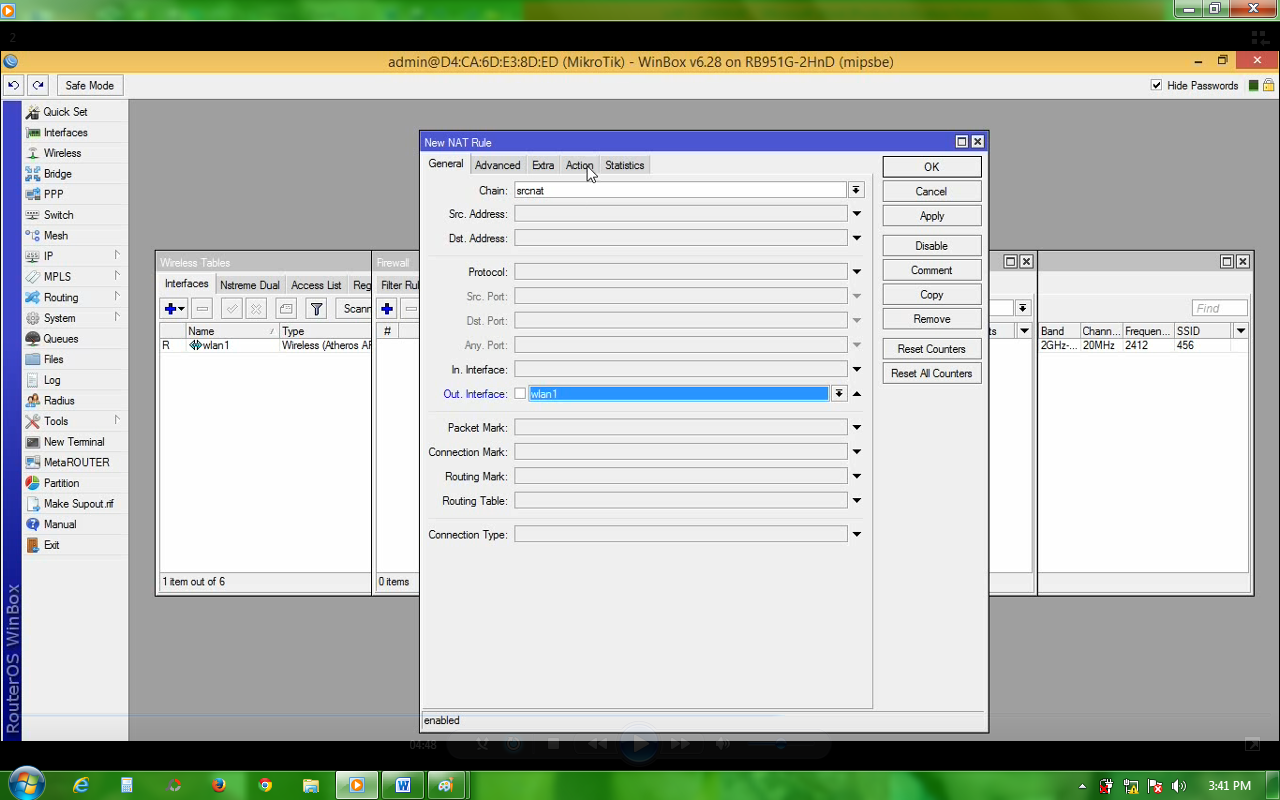
Task: Open Bridge in the sidebar
Action: (57, 174)
